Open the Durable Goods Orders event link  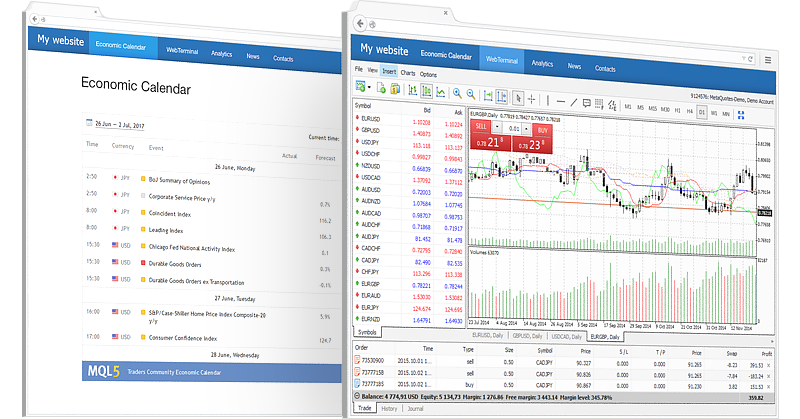[177, 265]
